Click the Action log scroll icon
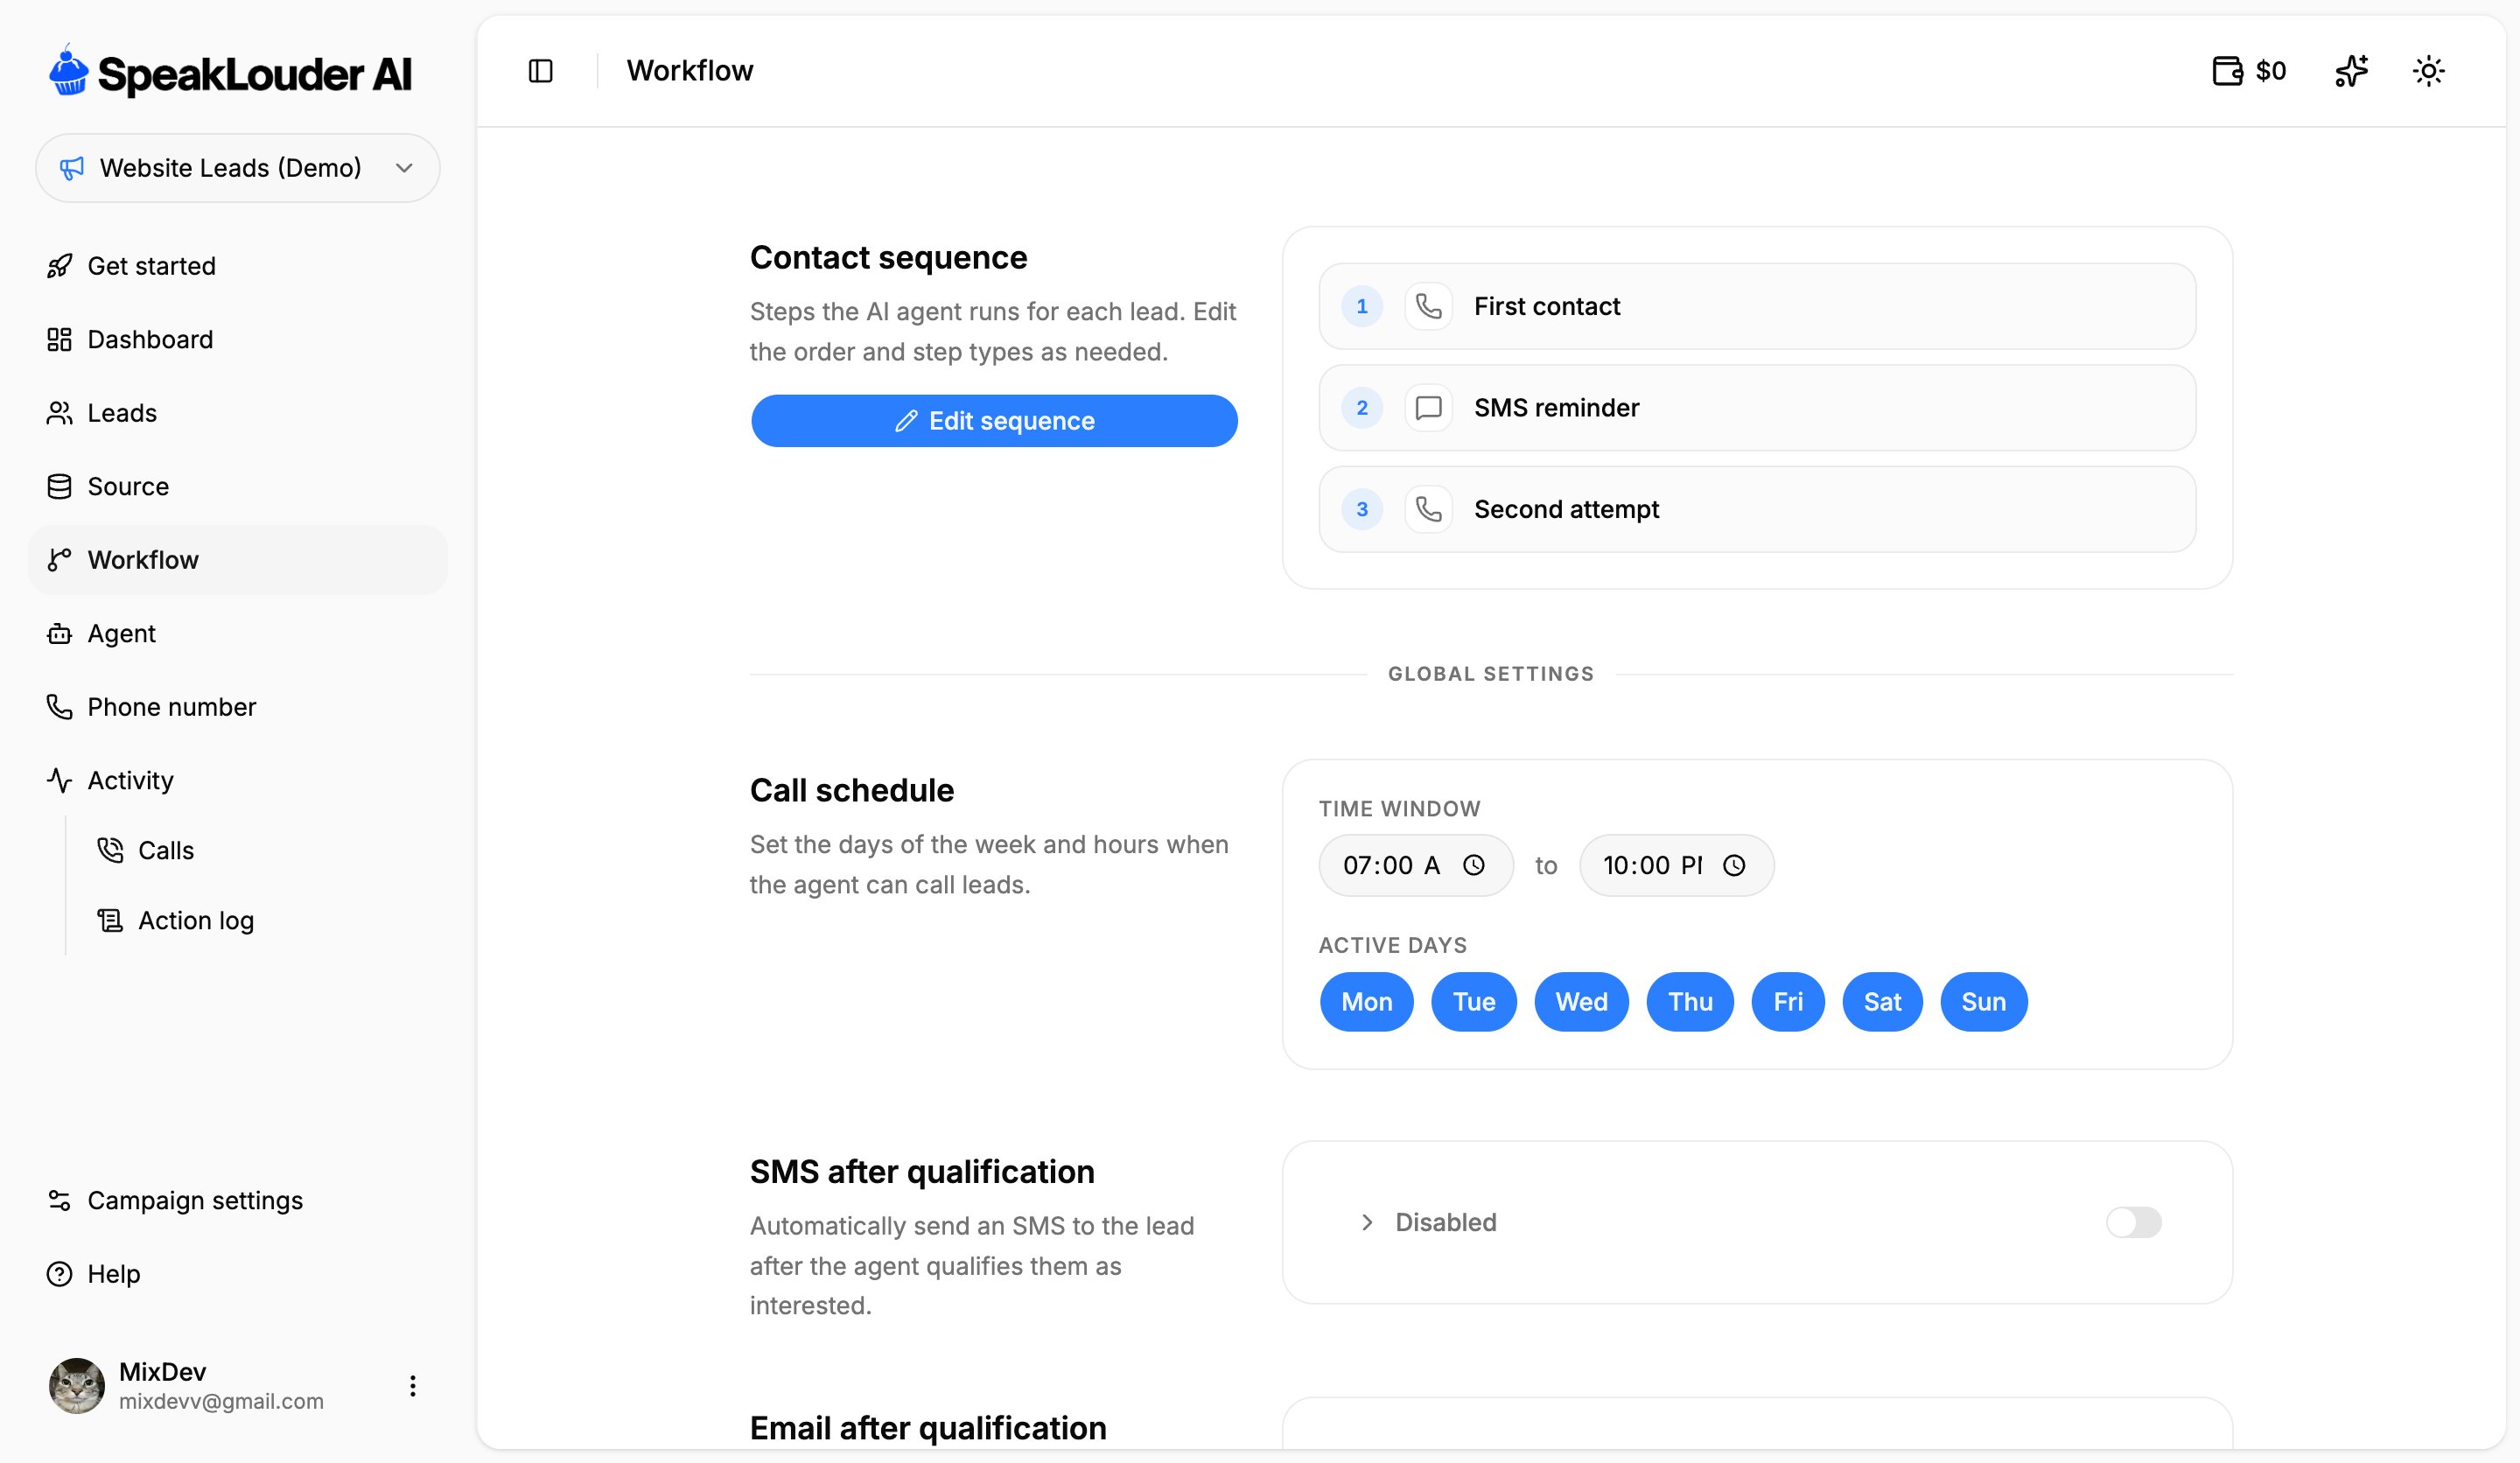Screen dimensions: 2520x1463 (x=110, y=920)
